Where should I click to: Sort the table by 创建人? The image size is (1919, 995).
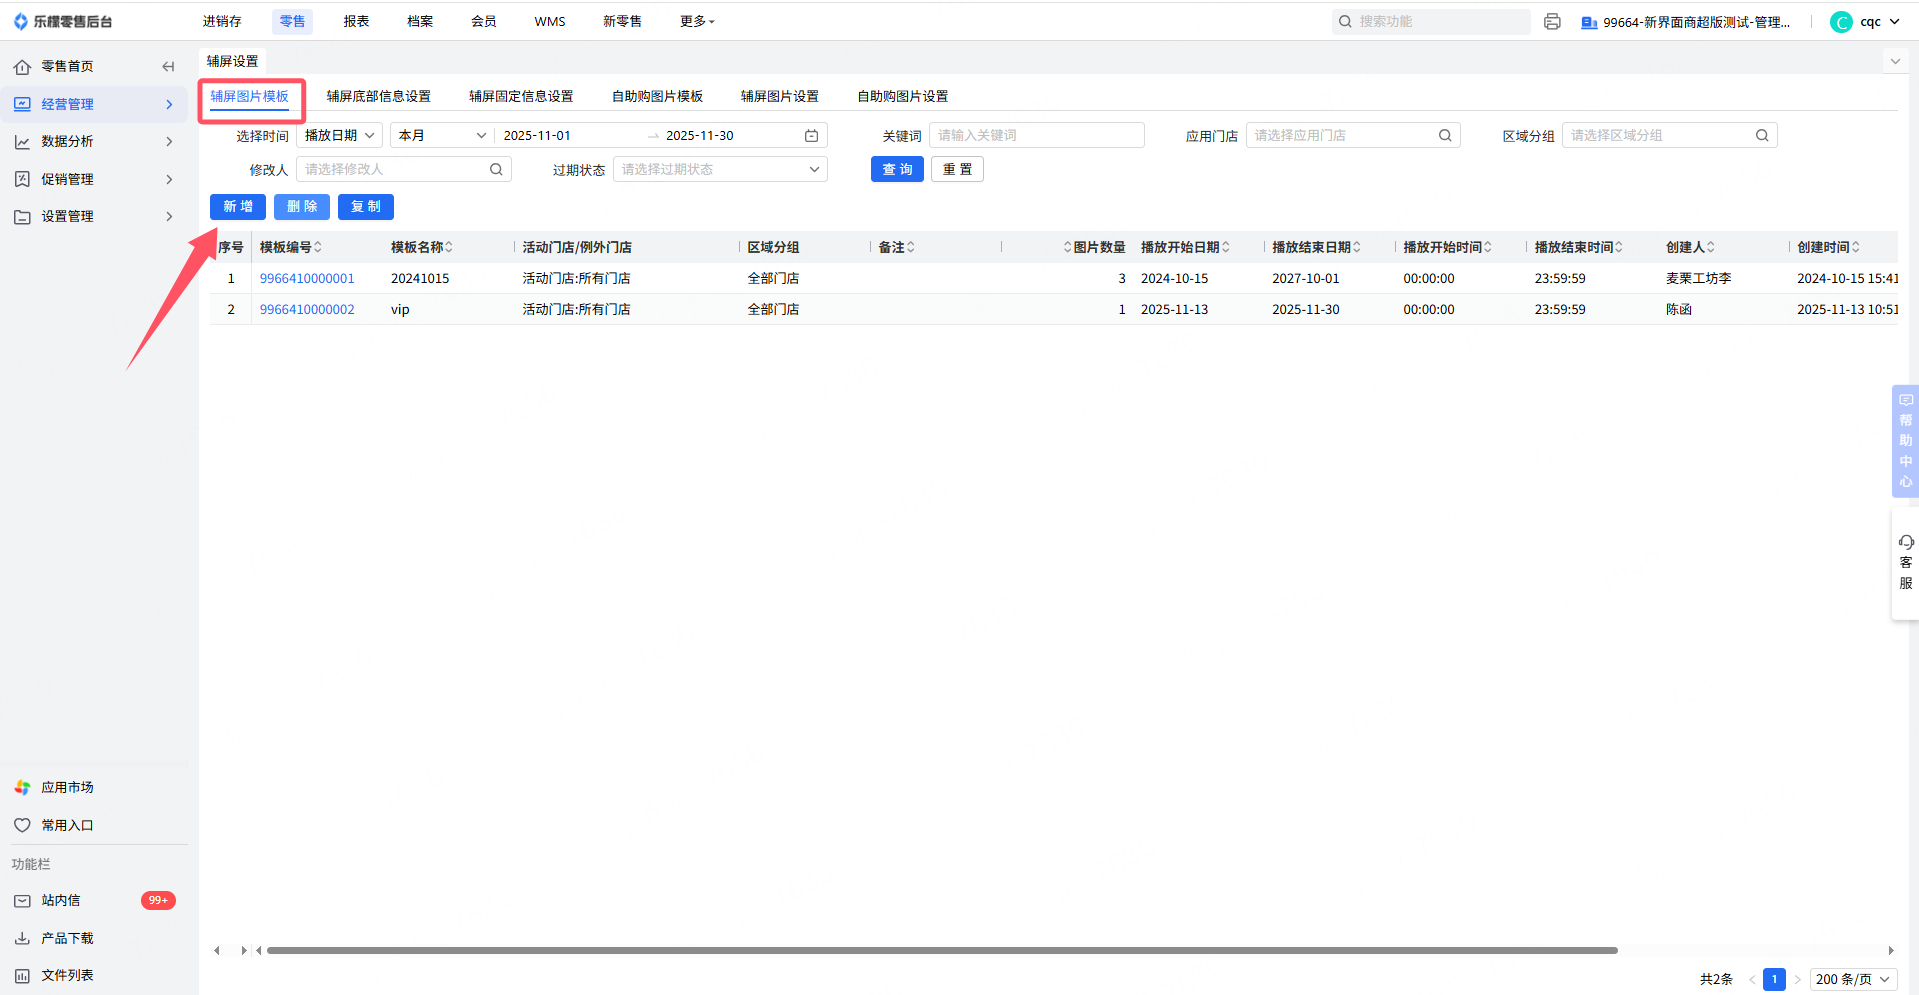click(1711, 247)
